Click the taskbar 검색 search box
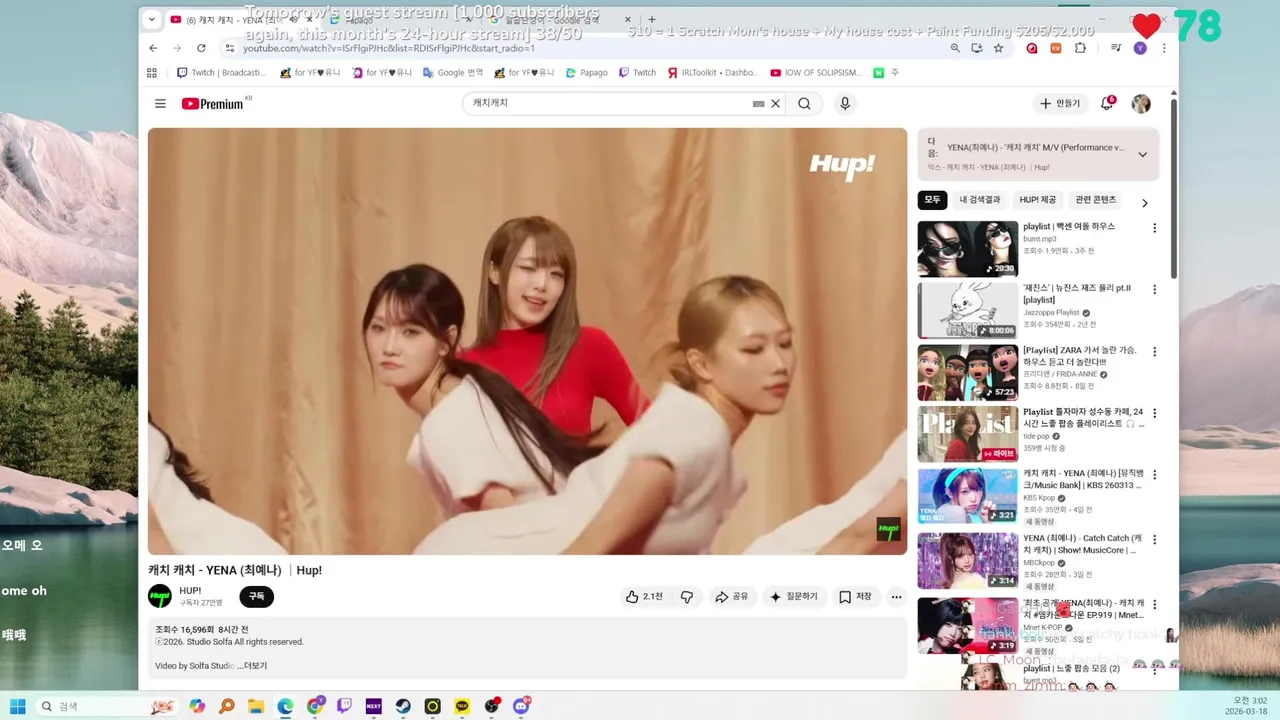 pos(108,706)
